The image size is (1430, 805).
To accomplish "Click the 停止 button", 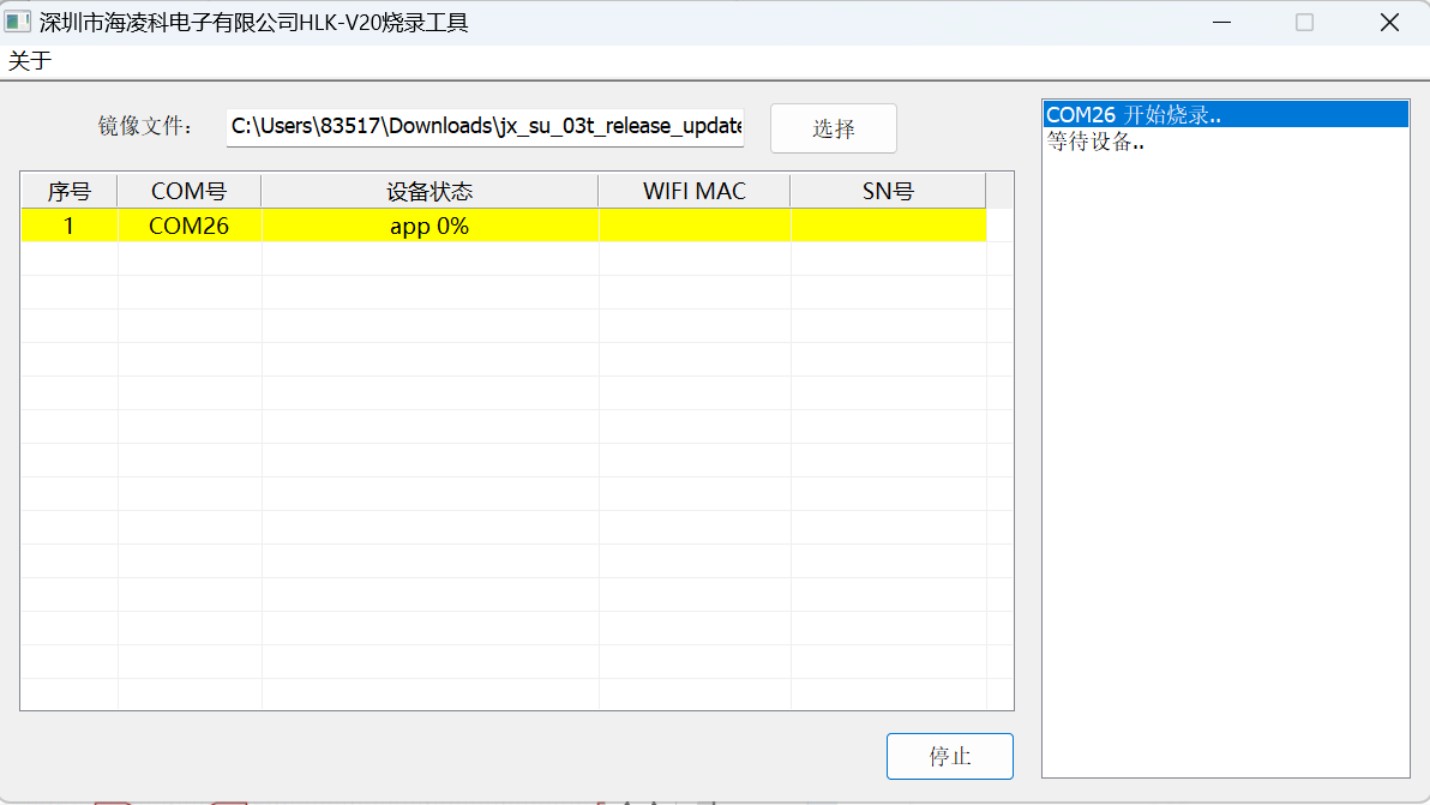I will (949, 756).
